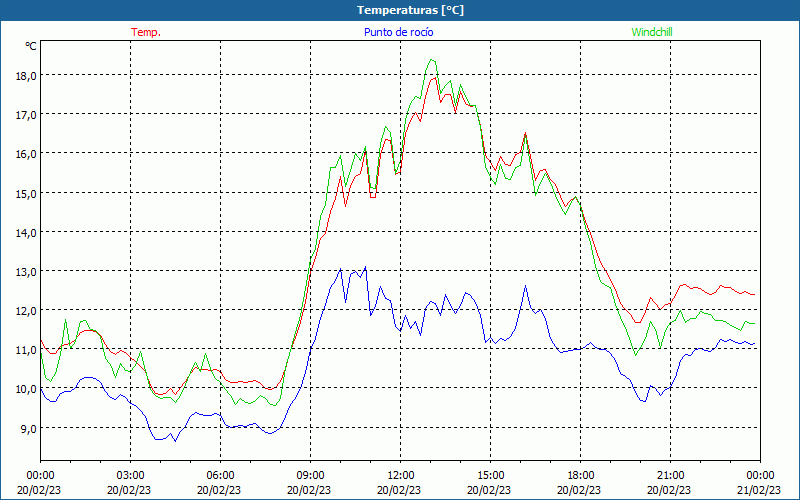Click the 9,0 y-axis value
Viewport: 800px width, 500px height.
point(29,429)
